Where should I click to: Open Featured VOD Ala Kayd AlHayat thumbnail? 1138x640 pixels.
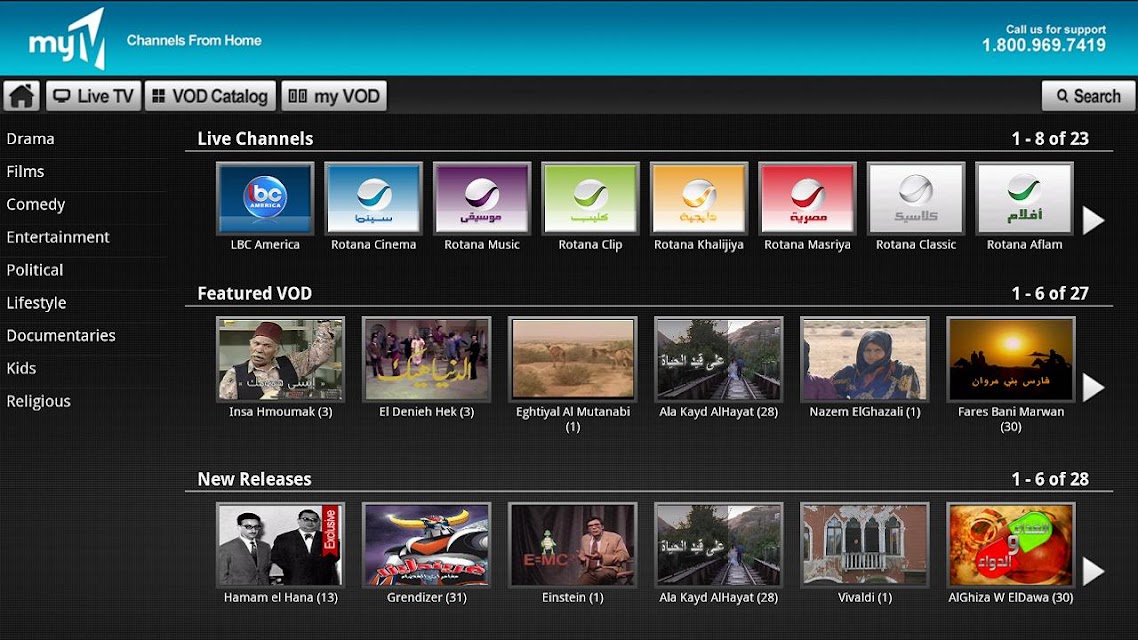point(719,359)
